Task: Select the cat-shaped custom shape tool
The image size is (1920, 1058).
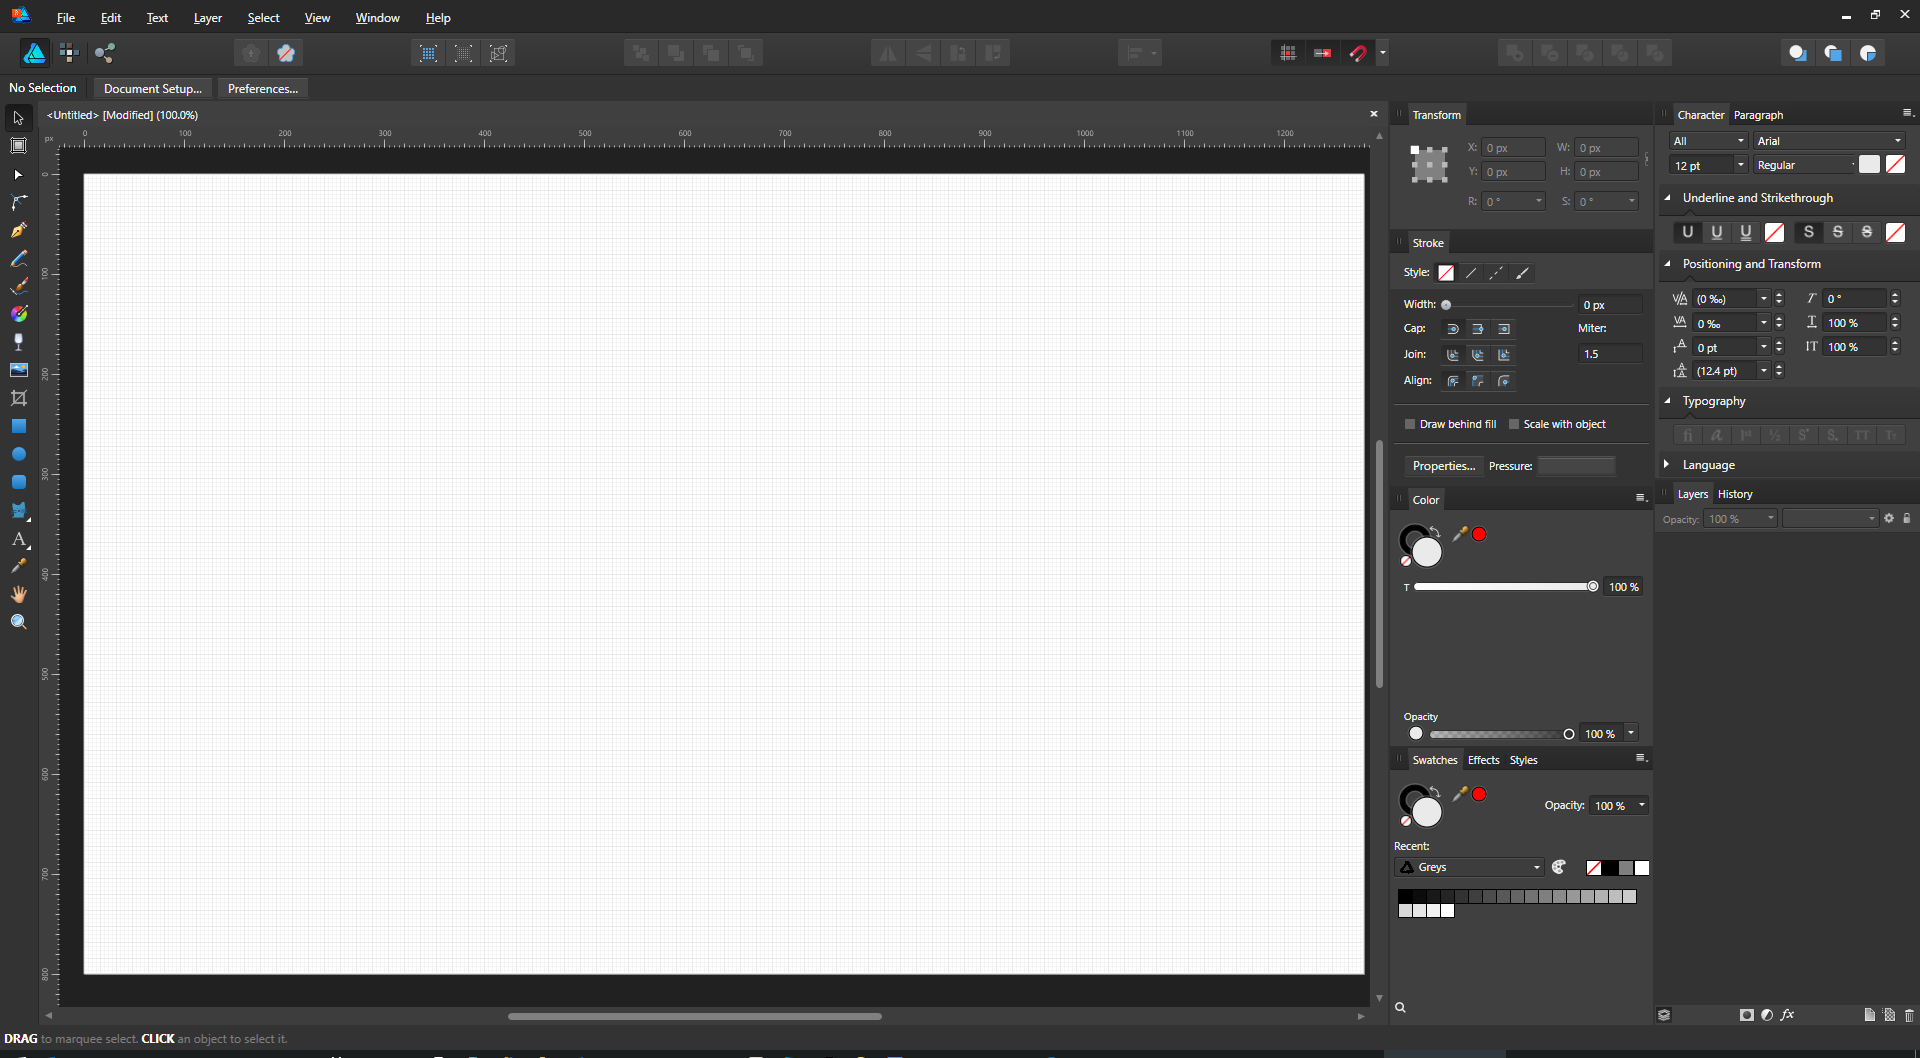Action: [18, 510]
